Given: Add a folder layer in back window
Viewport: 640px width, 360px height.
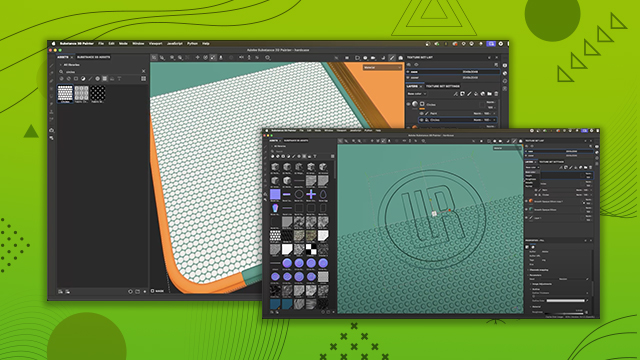Looking at the screenshot, I should point(489,93).
